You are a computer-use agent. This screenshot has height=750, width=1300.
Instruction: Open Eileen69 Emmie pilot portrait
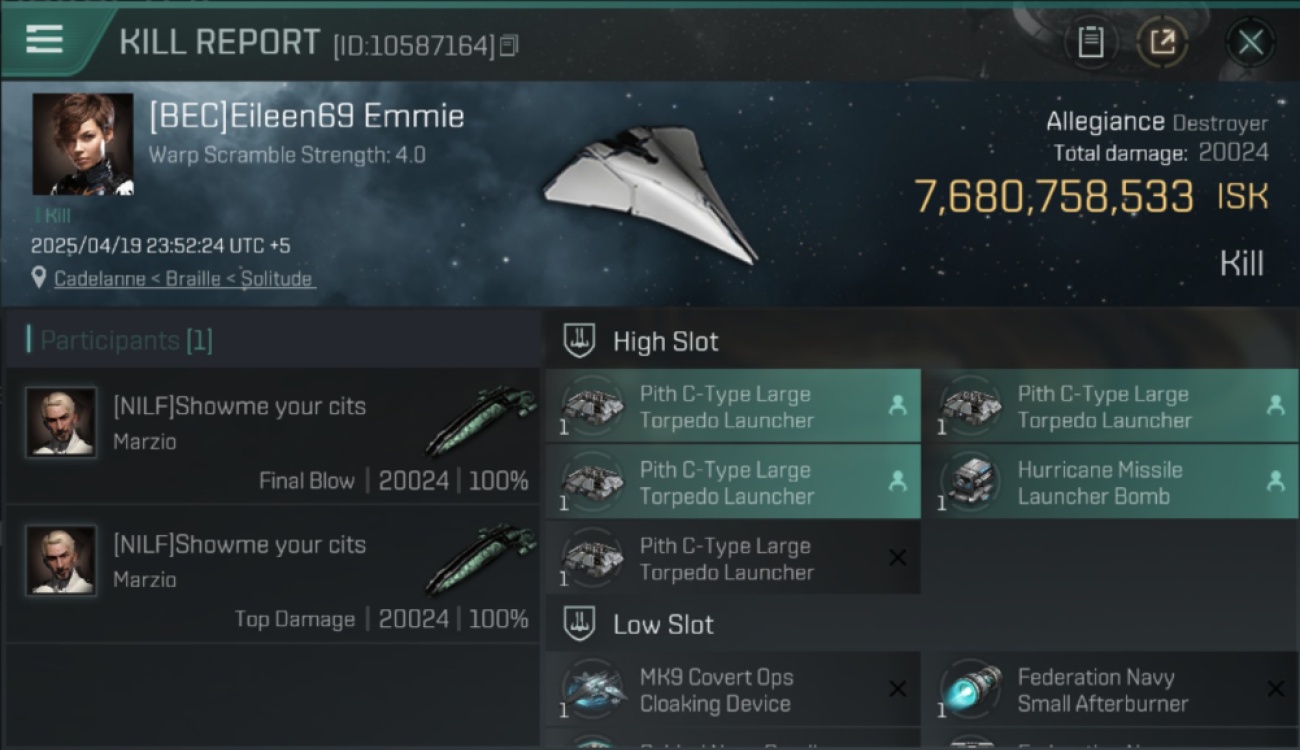(x=83, y=144)
